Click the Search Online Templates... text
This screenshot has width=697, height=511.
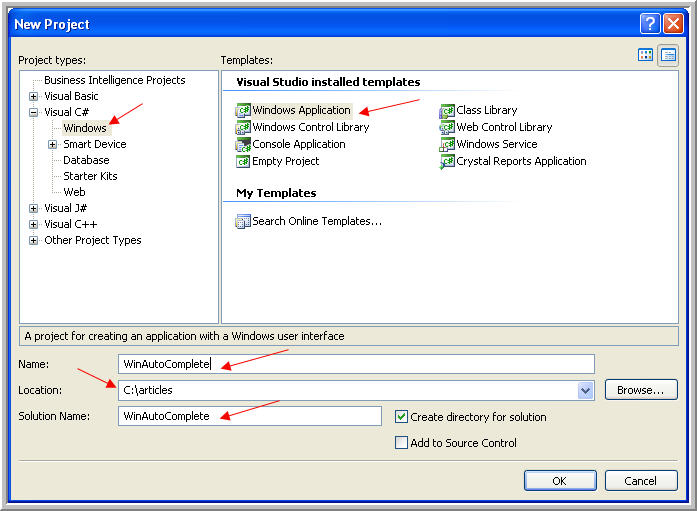[x=317, y=221]
